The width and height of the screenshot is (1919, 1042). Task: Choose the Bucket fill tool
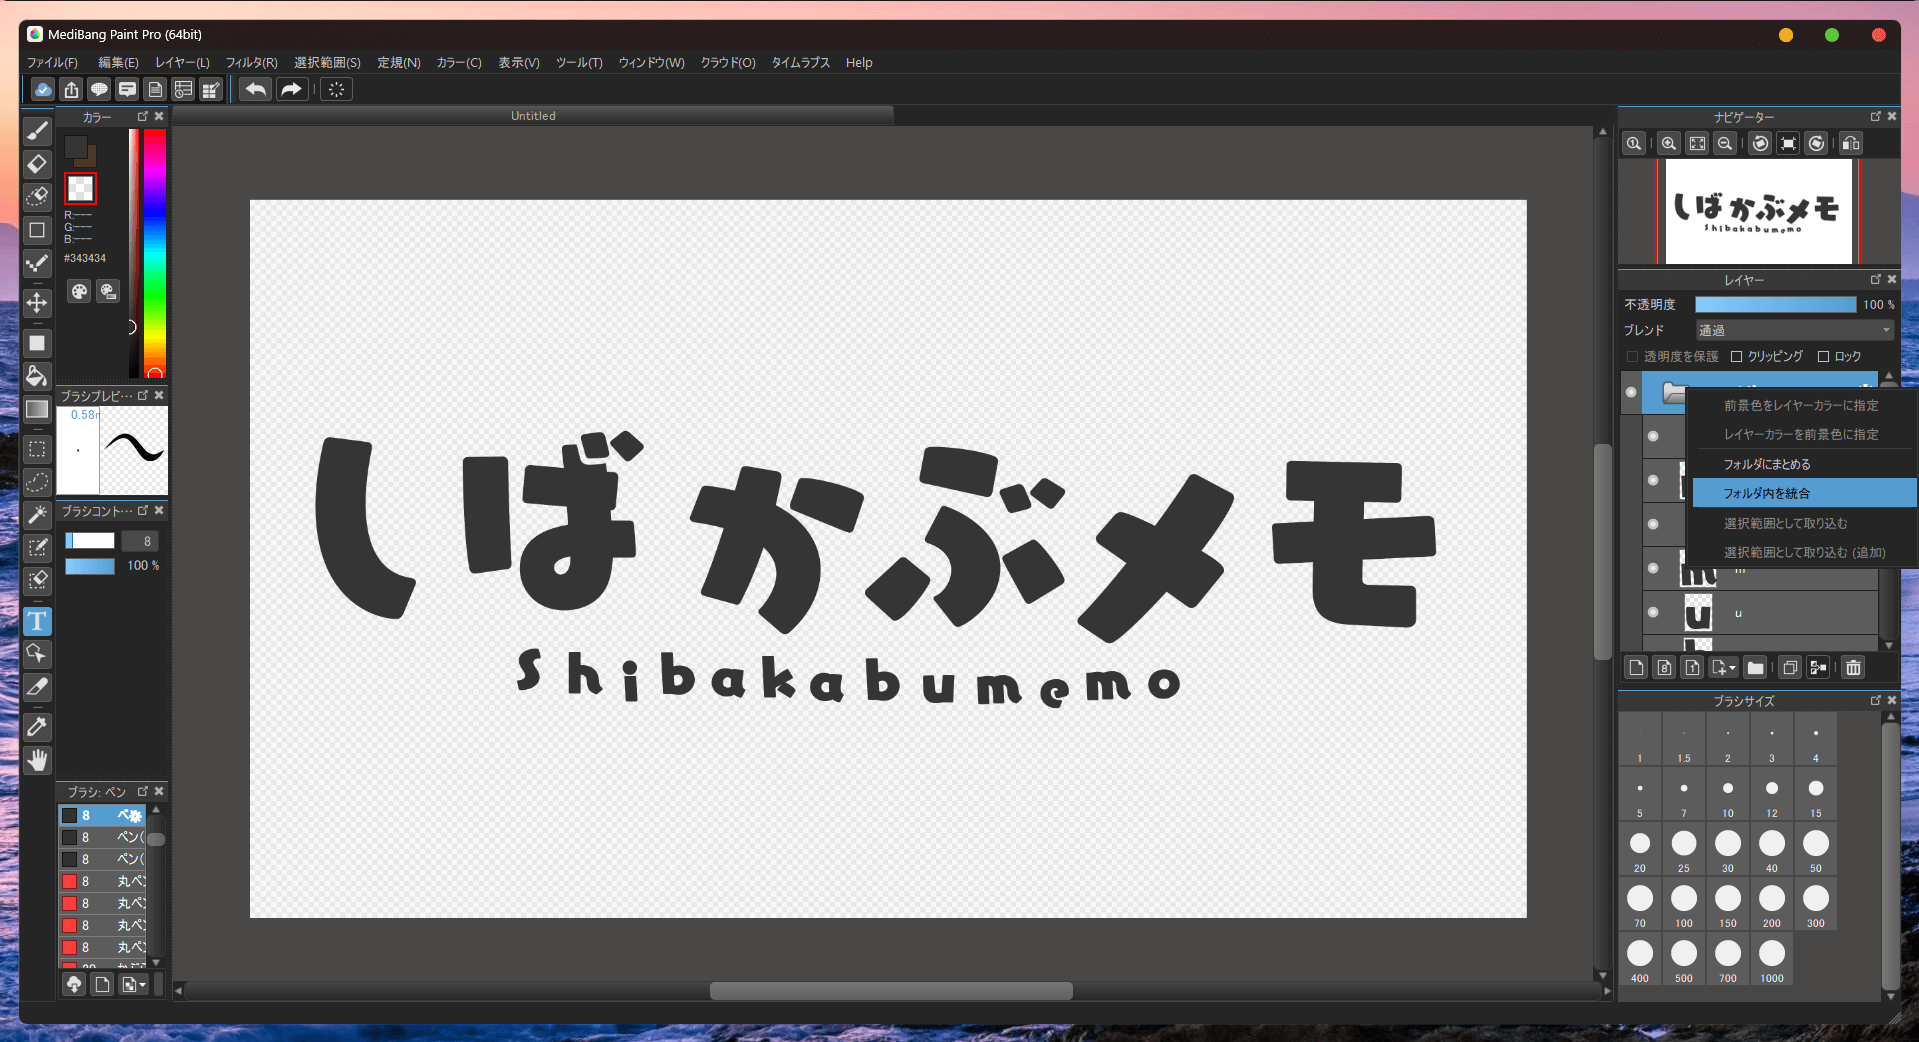pyautogui.click(x=37, y=376)
